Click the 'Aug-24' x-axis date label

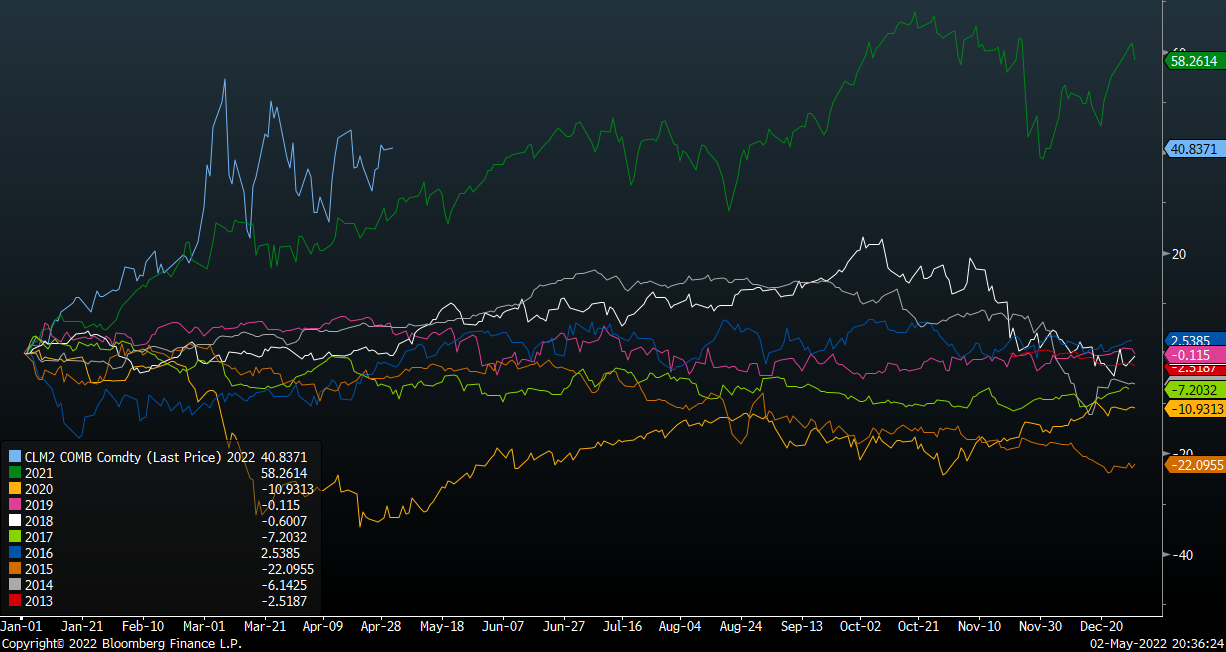[741, 626]
